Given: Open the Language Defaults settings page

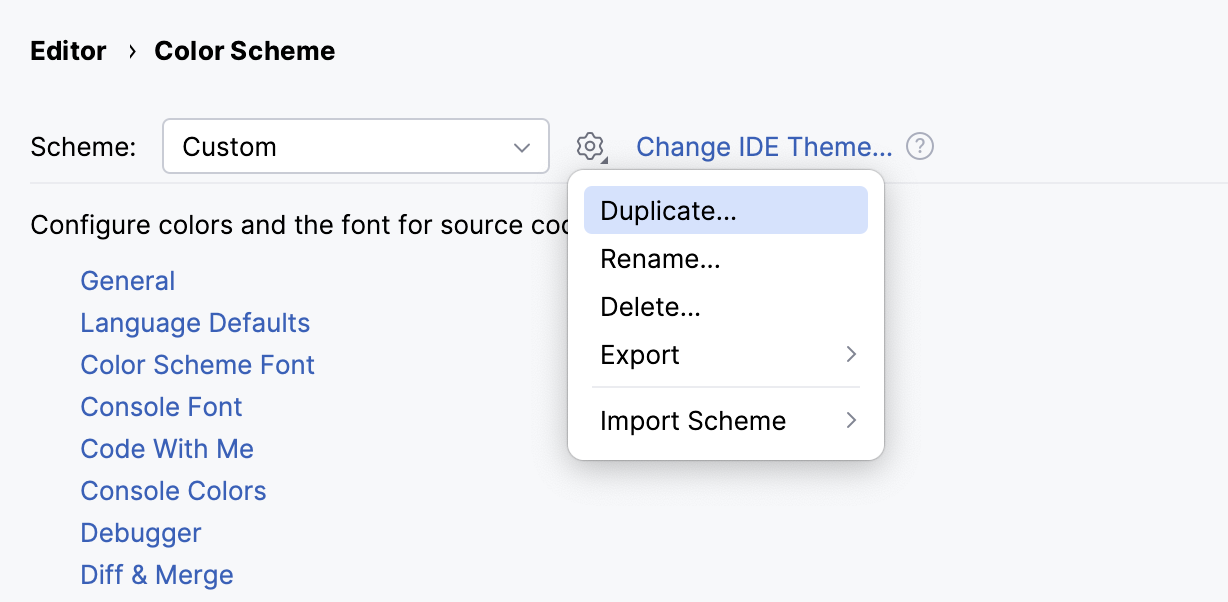Looking at the screenshot, I should (x=195, y=323).
